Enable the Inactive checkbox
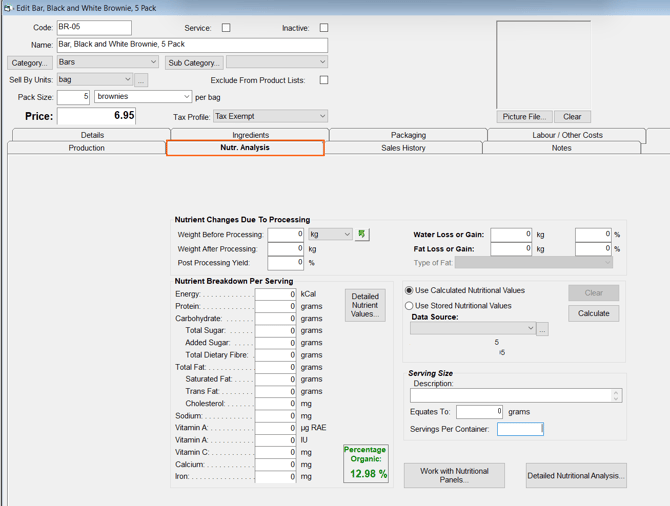The image size is (670, 506). [x=324, y=28]
